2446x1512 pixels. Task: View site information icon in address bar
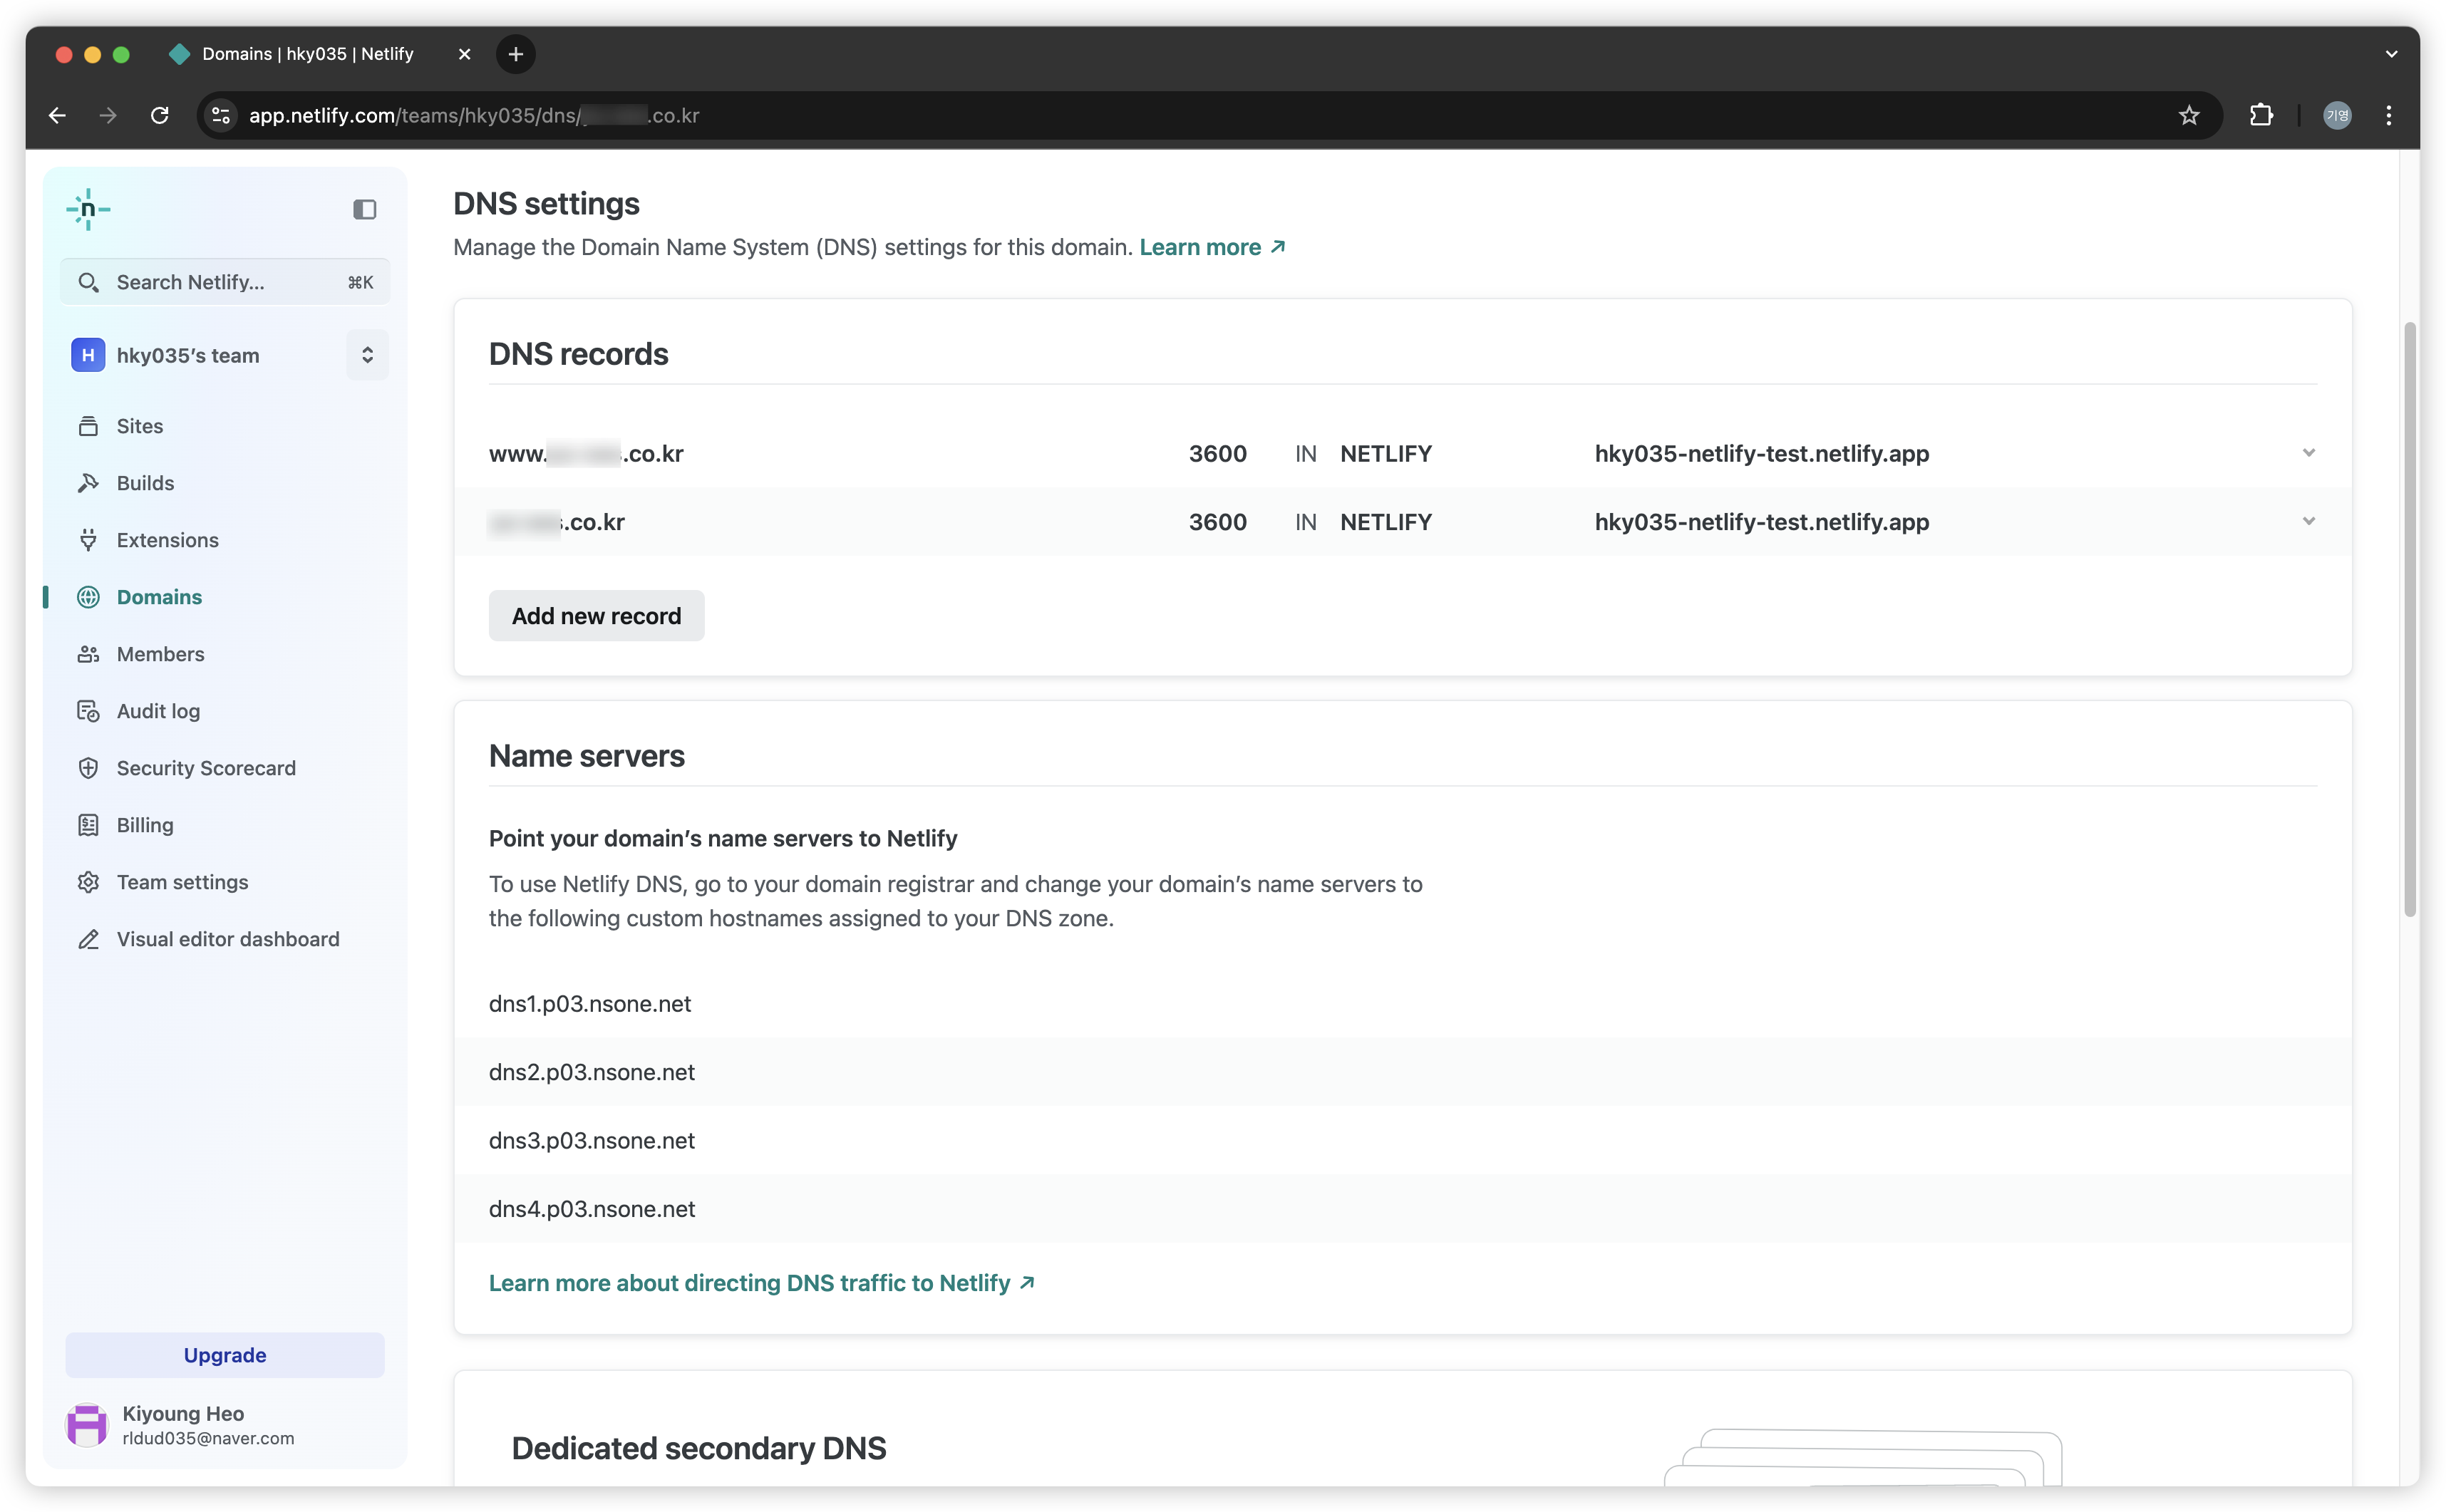221,115
